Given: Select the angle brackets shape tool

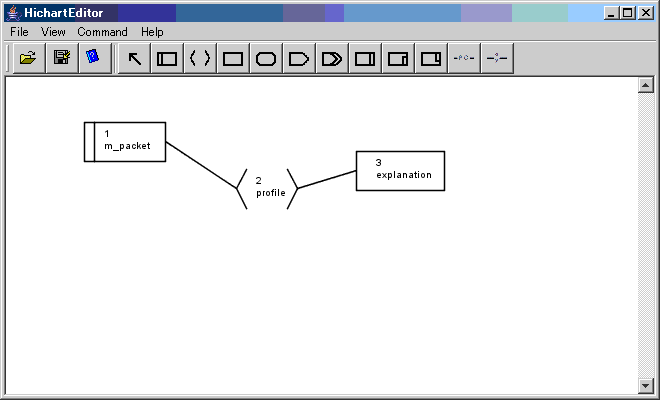Looking at the screenshot, I should click(200, 59).
